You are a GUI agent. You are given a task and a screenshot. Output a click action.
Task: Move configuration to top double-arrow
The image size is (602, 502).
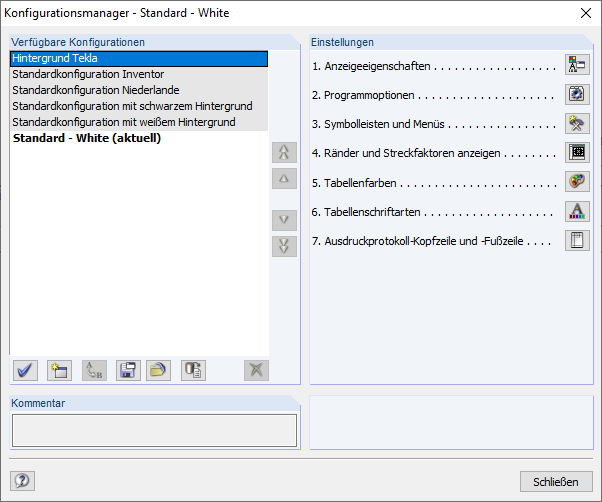coord(284,152)
